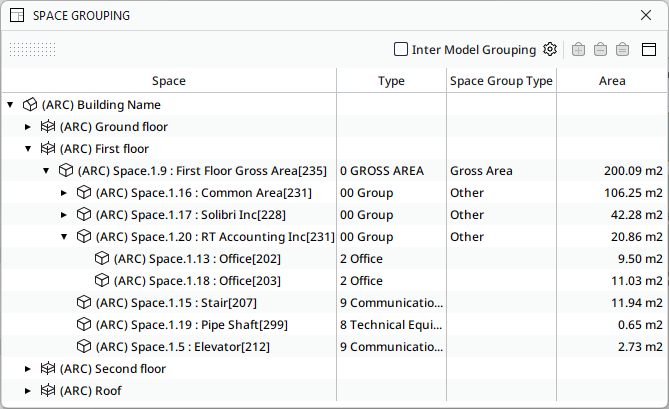Screen dimensions: 669x409
Task: Sort by the Space column header
Action: [169, 81]
